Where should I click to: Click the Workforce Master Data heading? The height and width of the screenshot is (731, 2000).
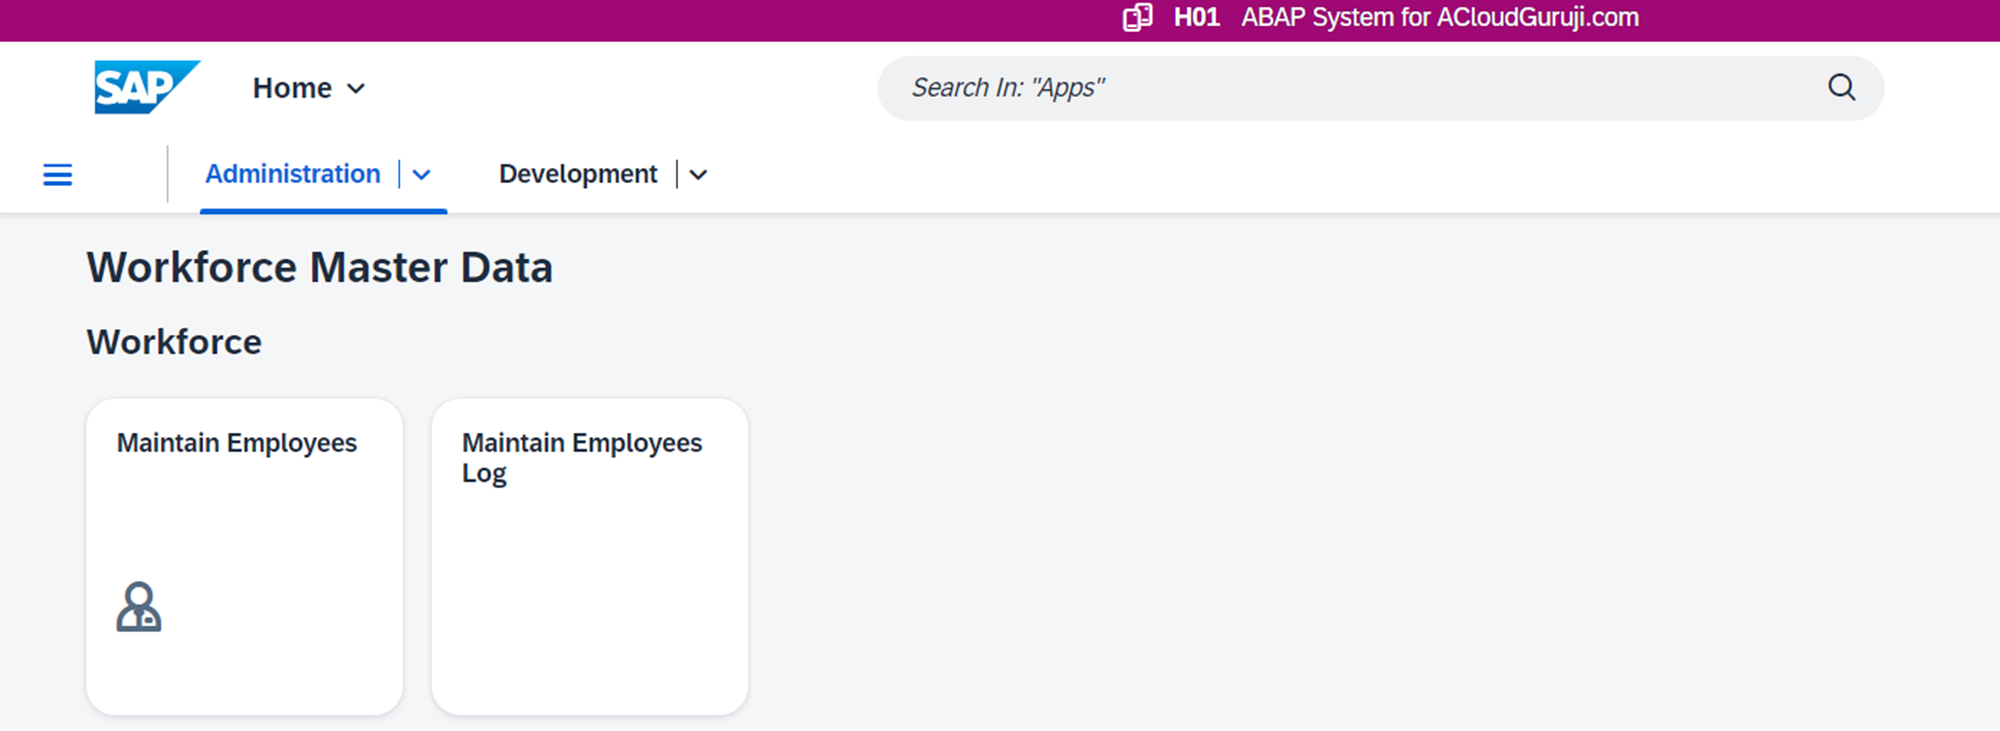(319, 268)
